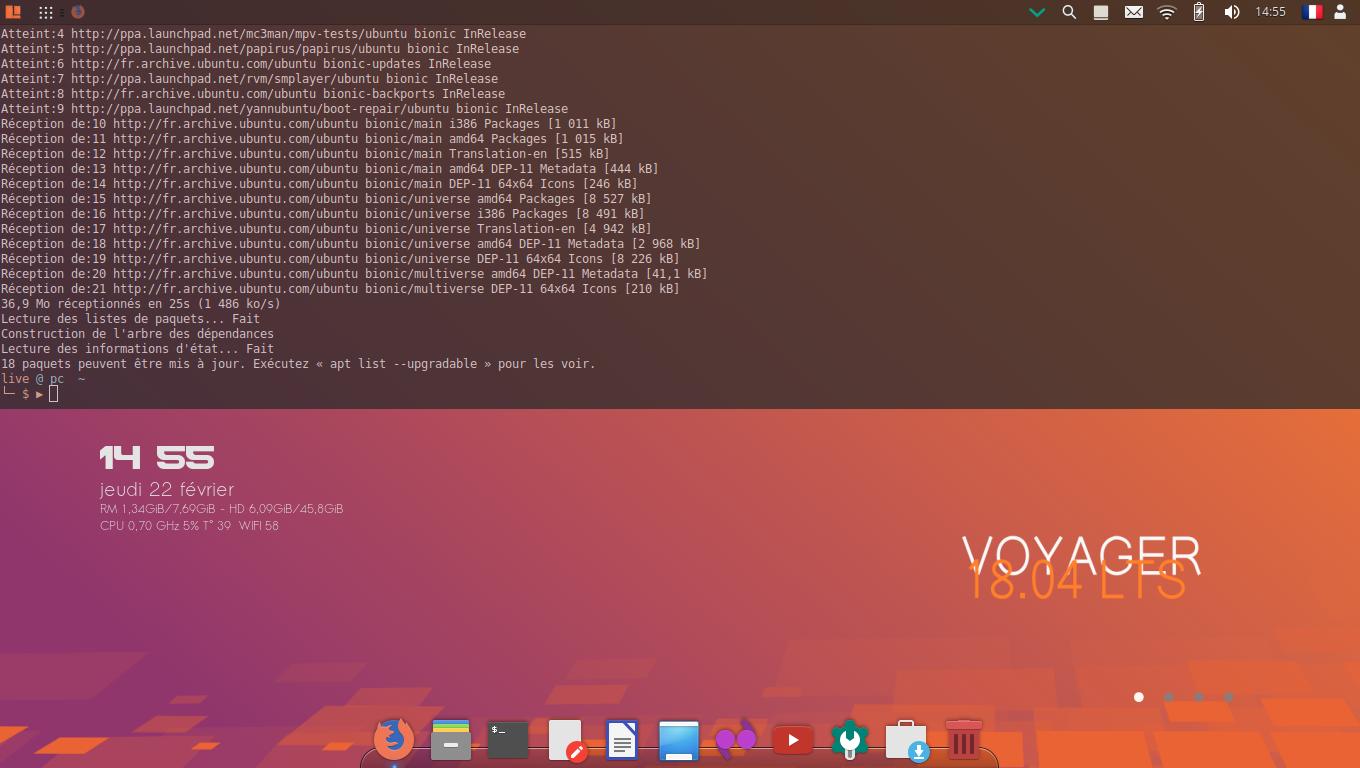1360x768 pixels.
Task: Open the text editor with red pencil badge
Action: point(566,741)
